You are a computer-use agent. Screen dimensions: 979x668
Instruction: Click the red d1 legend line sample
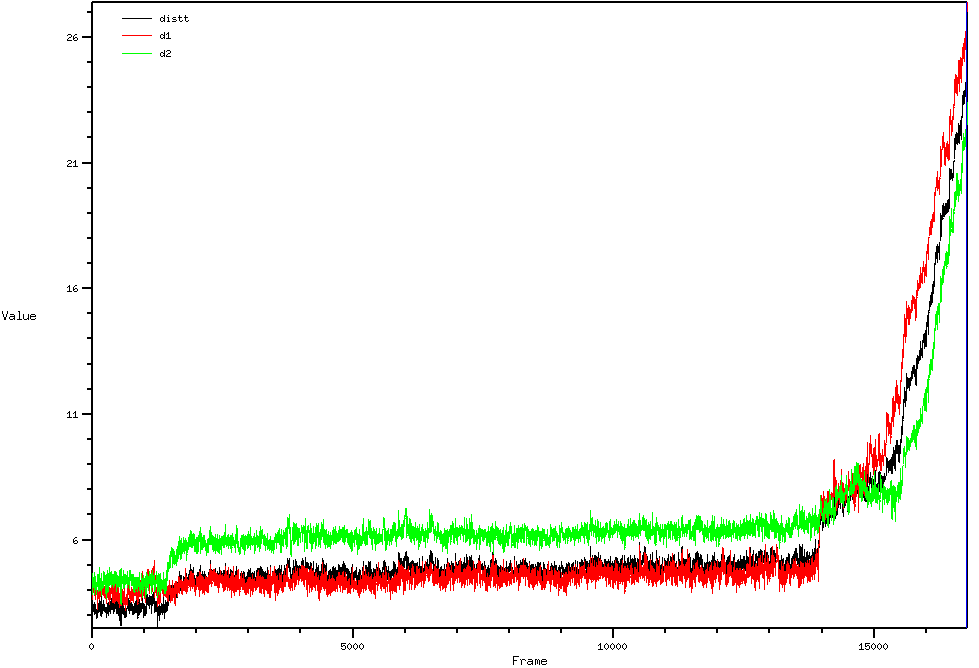137,36
